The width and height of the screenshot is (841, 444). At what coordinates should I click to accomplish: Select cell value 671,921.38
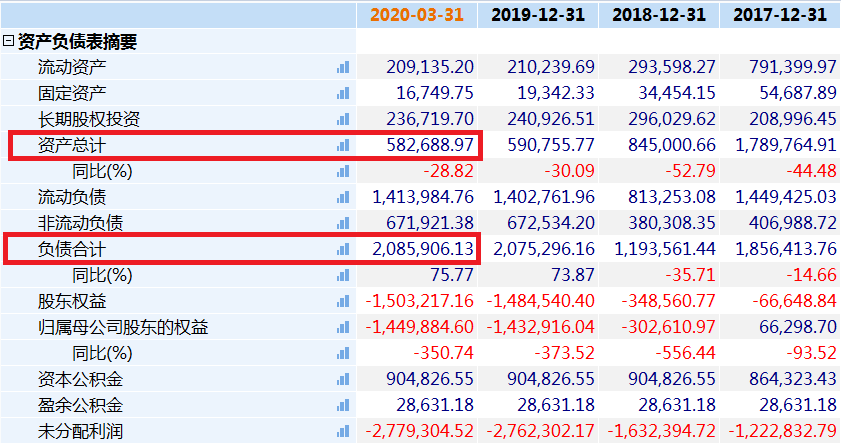click(430, 223)
